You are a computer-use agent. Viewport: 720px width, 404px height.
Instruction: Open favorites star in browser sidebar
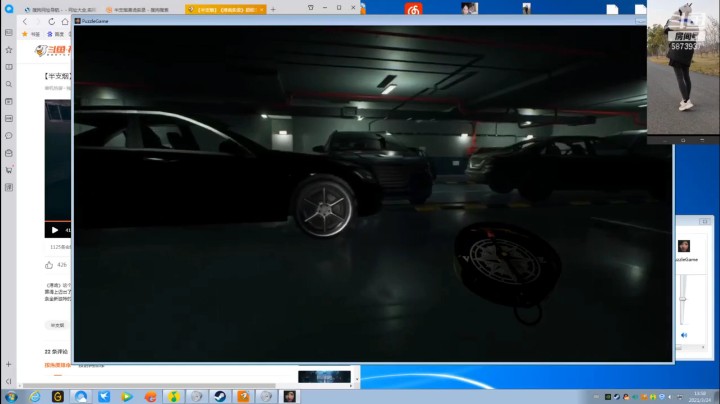(9, 50)
